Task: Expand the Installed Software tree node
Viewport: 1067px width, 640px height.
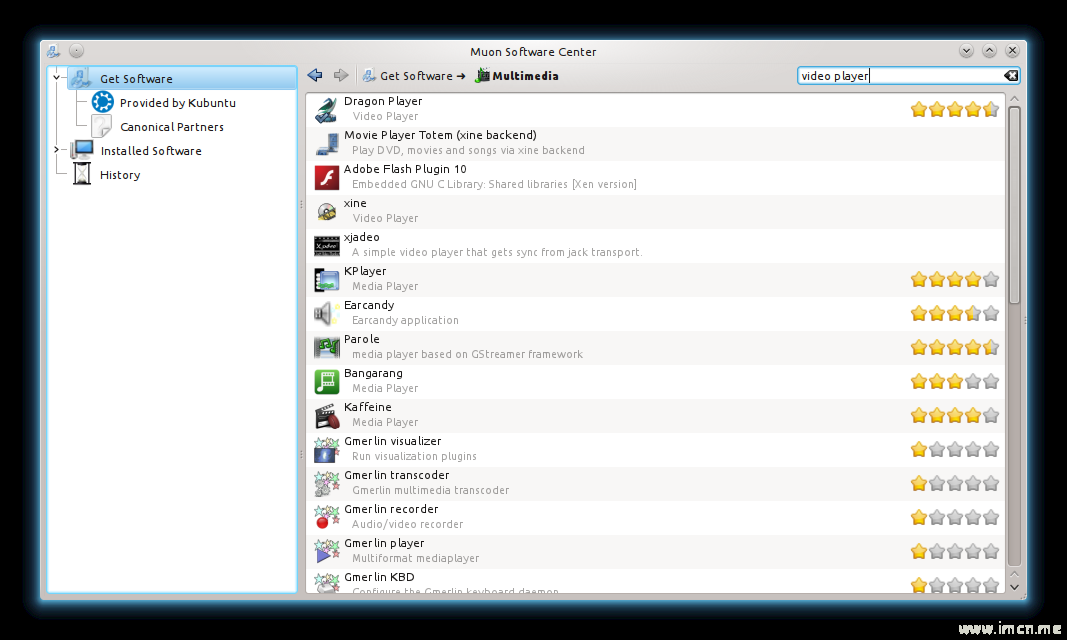Action: click(56, 149)
